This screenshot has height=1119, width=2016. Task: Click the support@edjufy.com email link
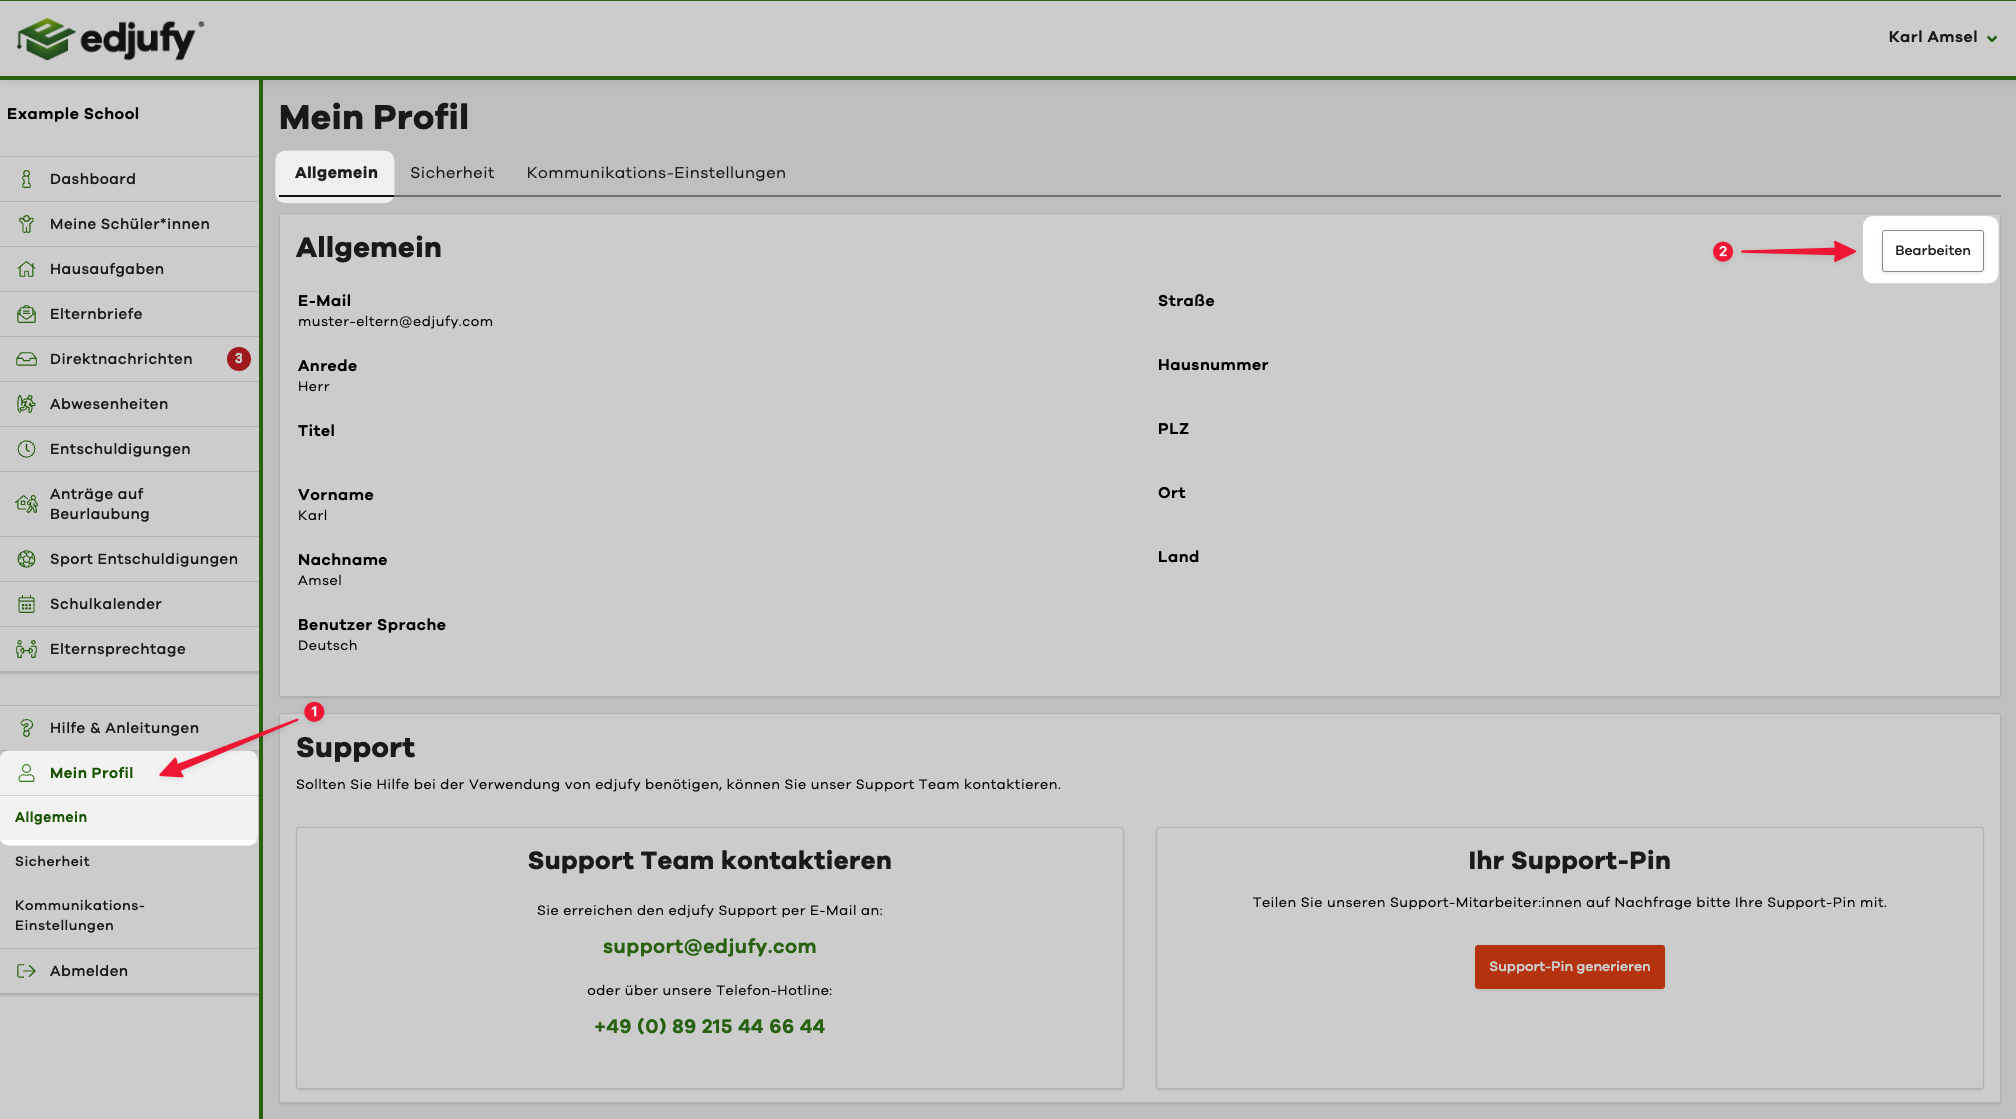point(709,947)
